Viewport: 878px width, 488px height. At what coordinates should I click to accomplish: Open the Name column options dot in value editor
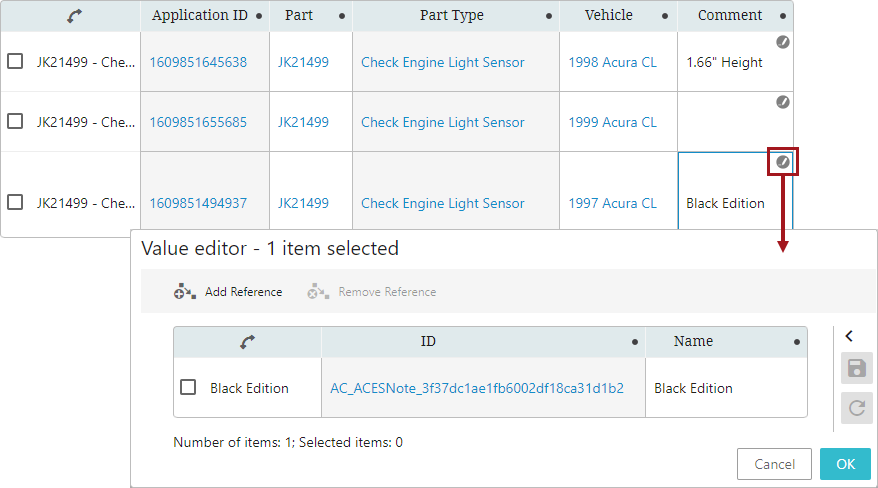click(797, 342)
